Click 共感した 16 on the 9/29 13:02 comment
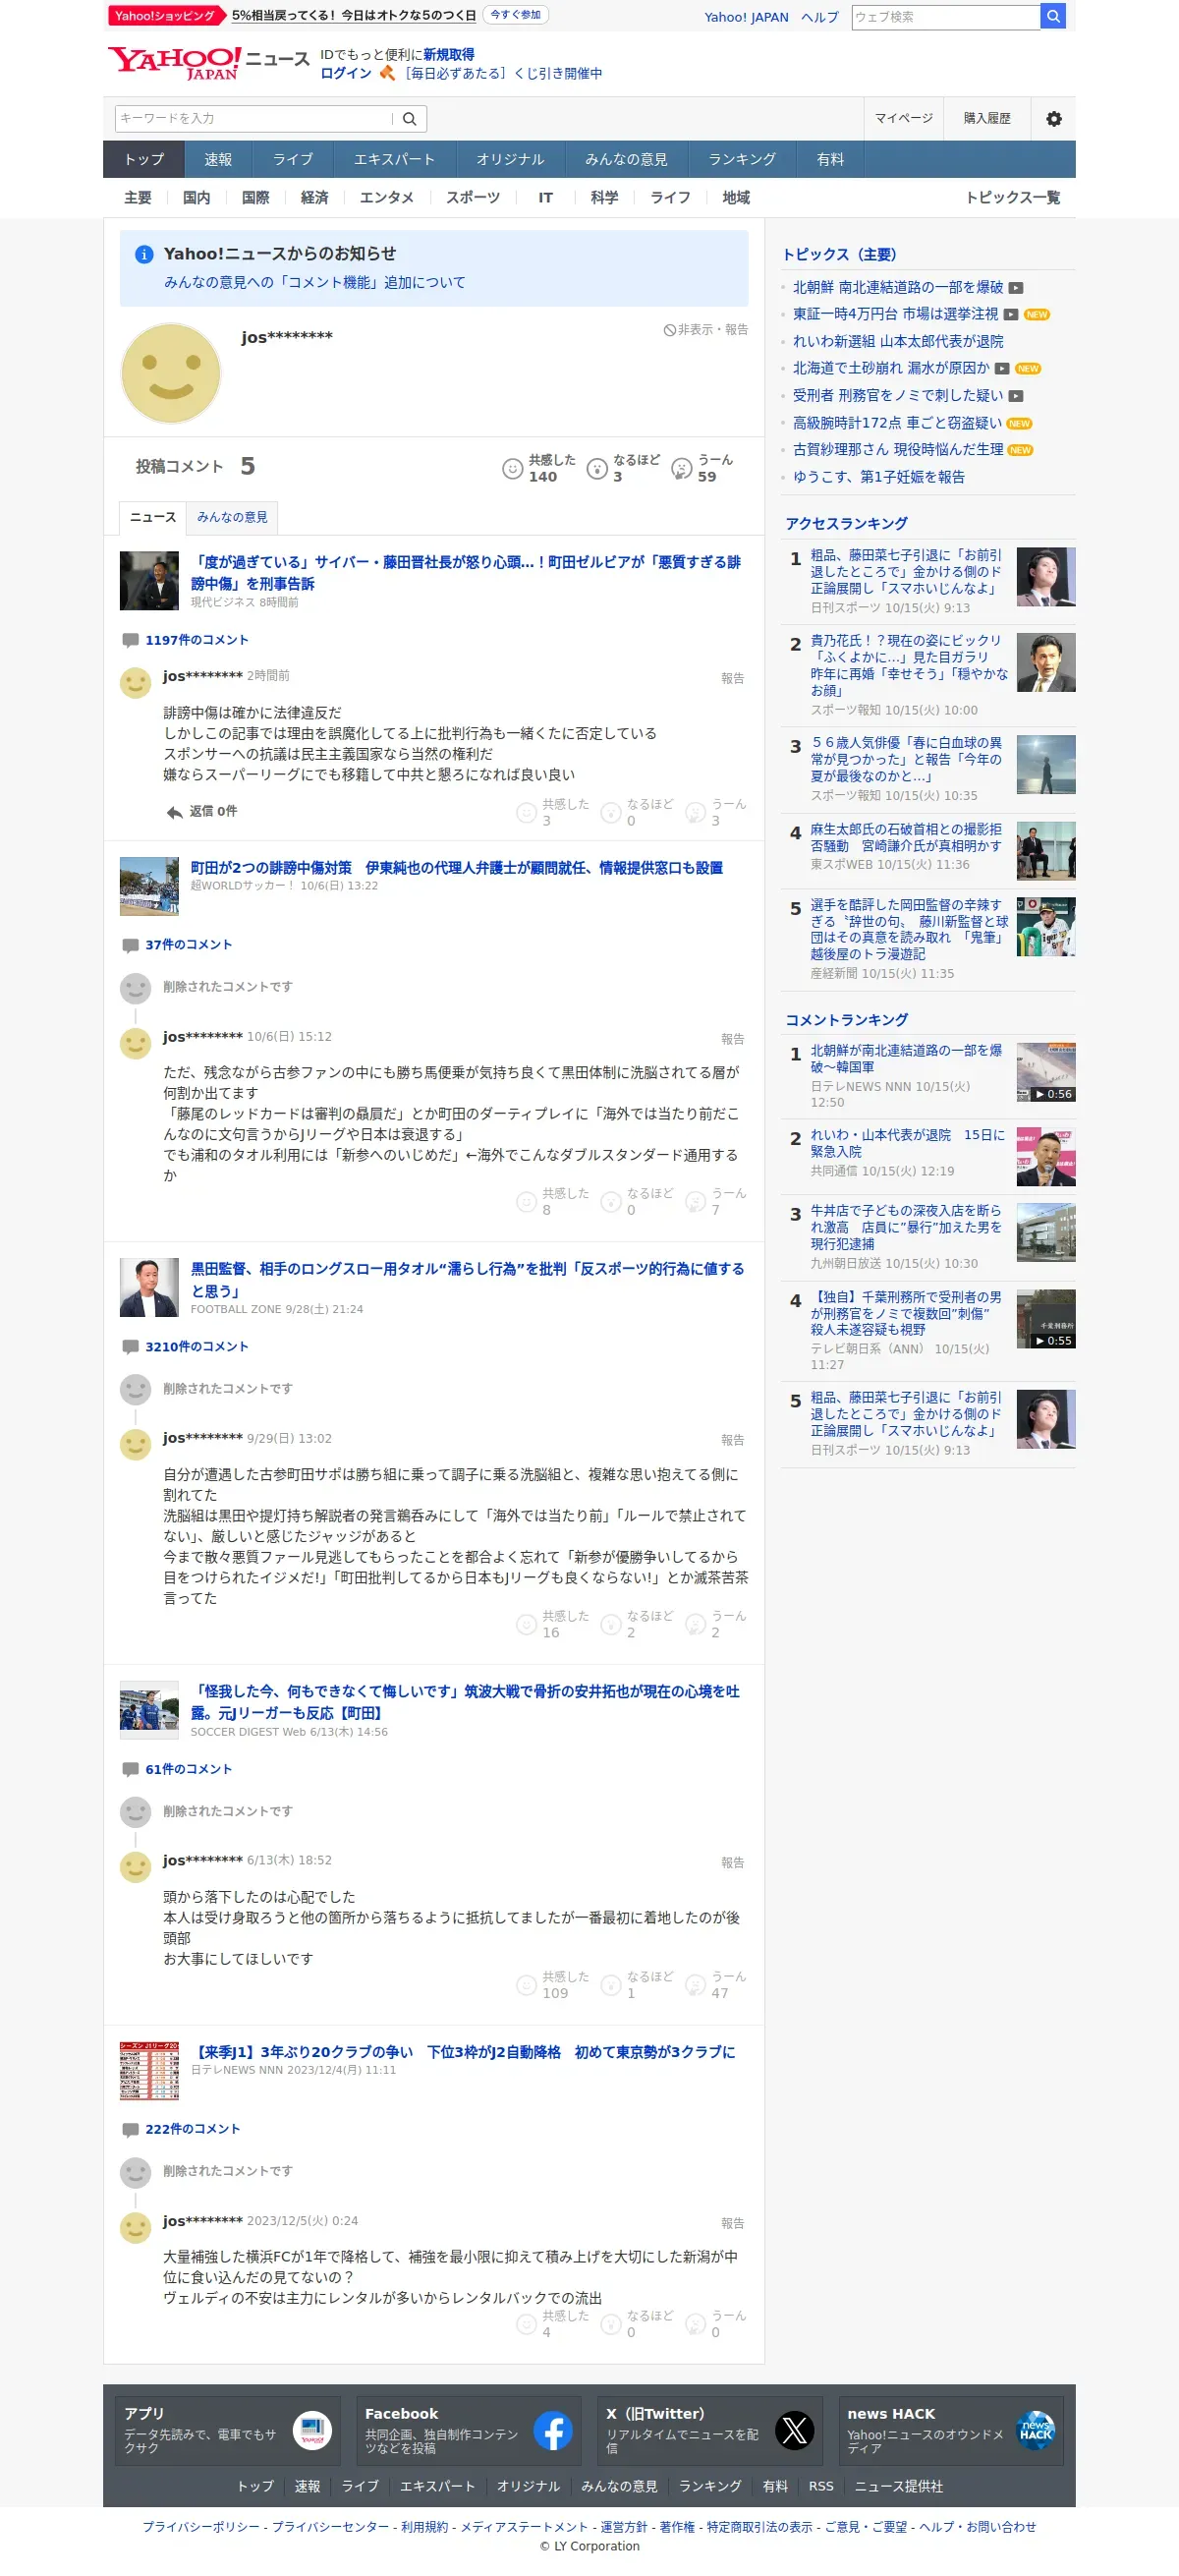Screen dimensions: 1179x2576 [x=553, y=1624]
